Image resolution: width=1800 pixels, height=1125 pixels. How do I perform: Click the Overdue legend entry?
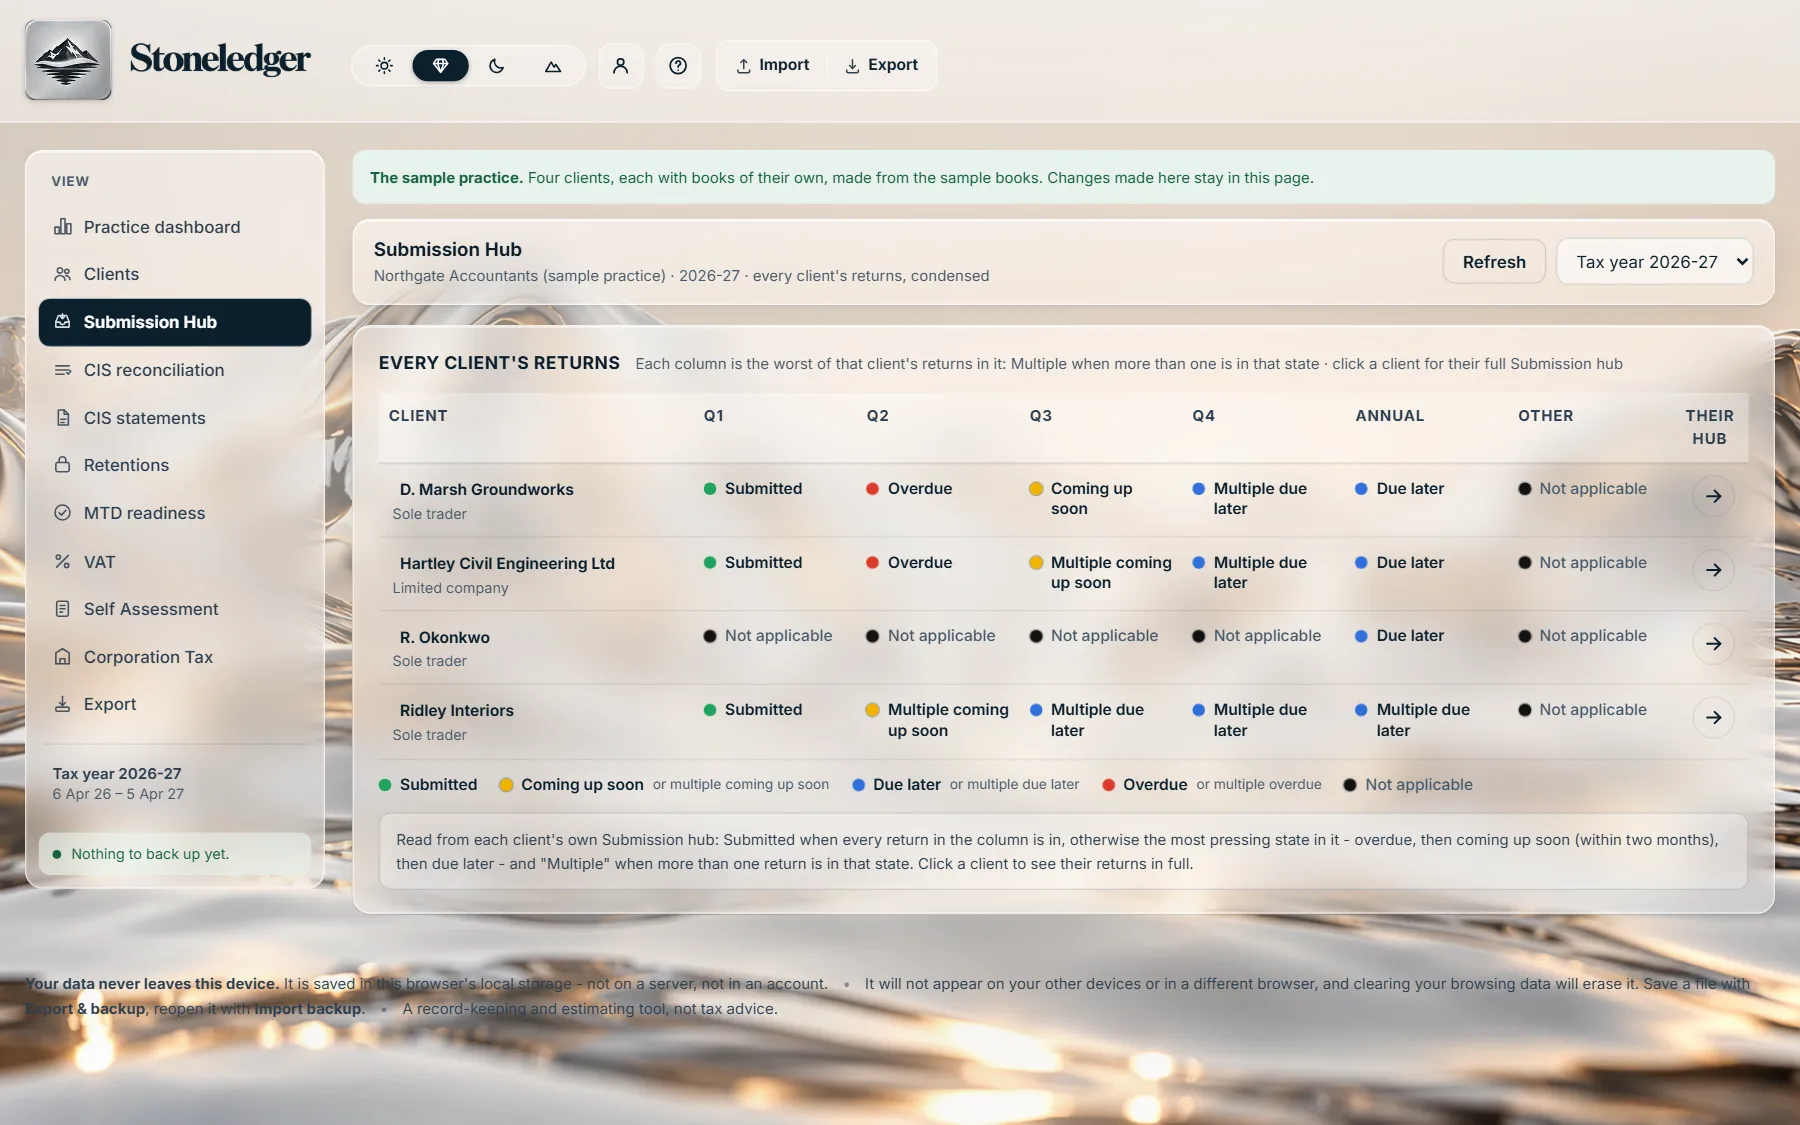point(1144,784)
